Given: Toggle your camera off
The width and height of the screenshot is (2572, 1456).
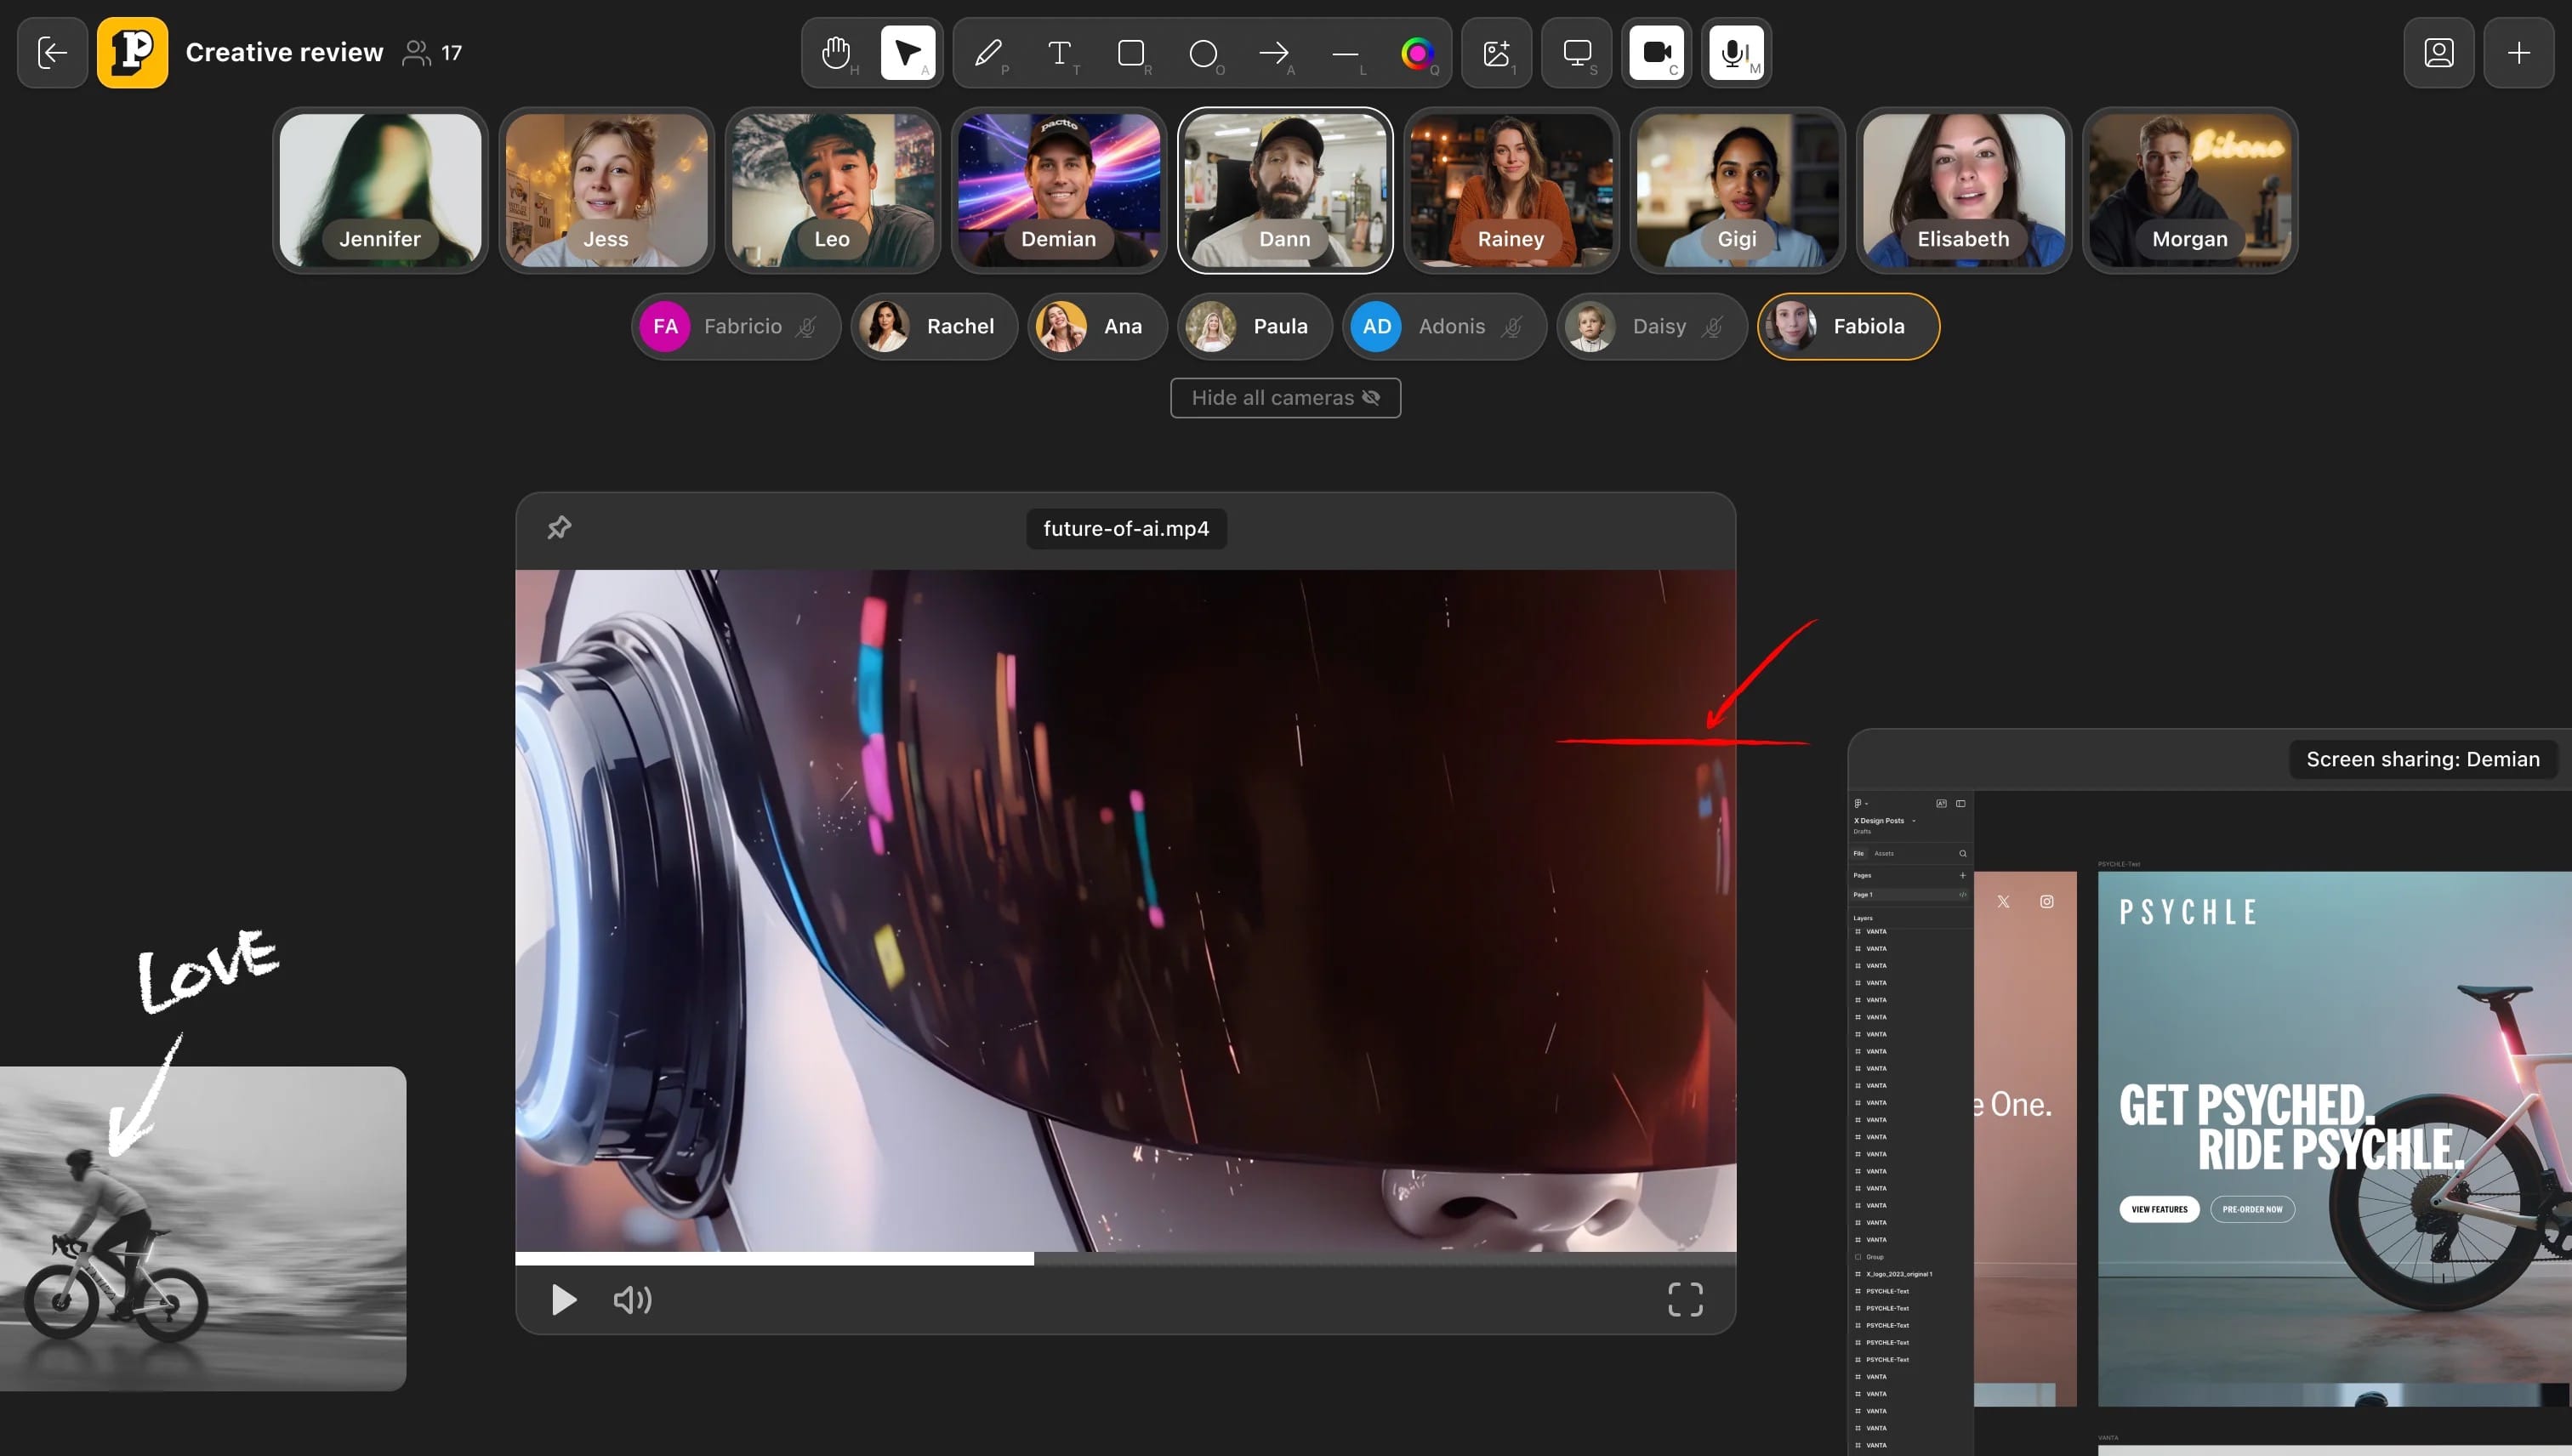Looking at the screenshot, I should (x=1657, y=52).
